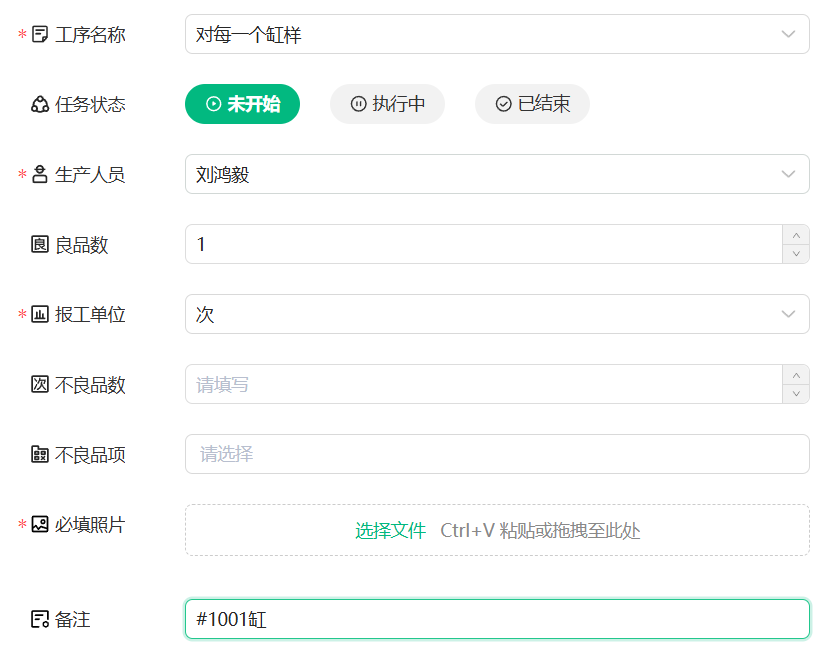Click the 备注 note icon
The width and height of the screenshot is (840, 665).
pyautogui.click(x=40, y=619)
